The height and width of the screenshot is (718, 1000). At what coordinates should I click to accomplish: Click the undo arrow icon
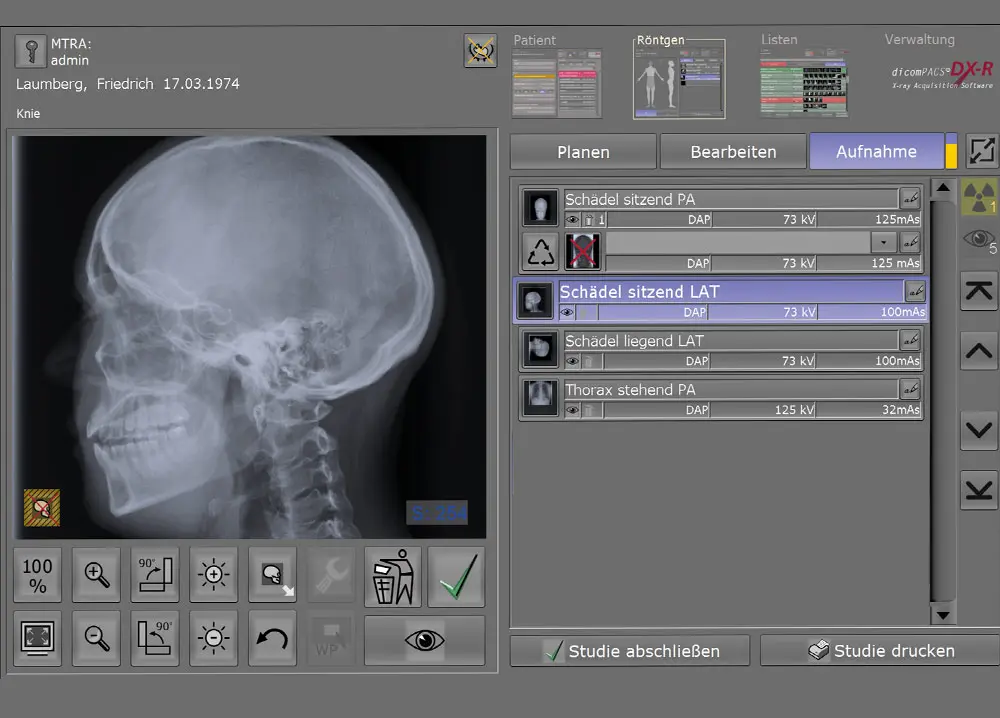(x=272, y=639)
